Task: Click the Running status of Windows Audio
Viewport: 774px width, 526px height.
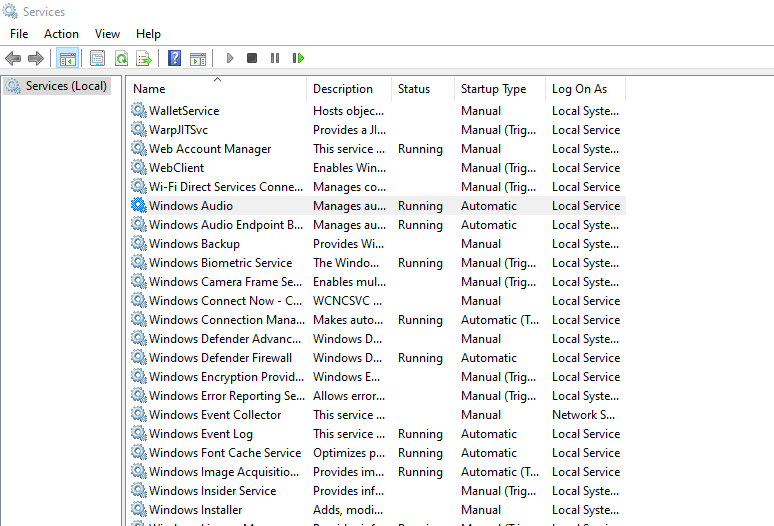Action: 420,206
